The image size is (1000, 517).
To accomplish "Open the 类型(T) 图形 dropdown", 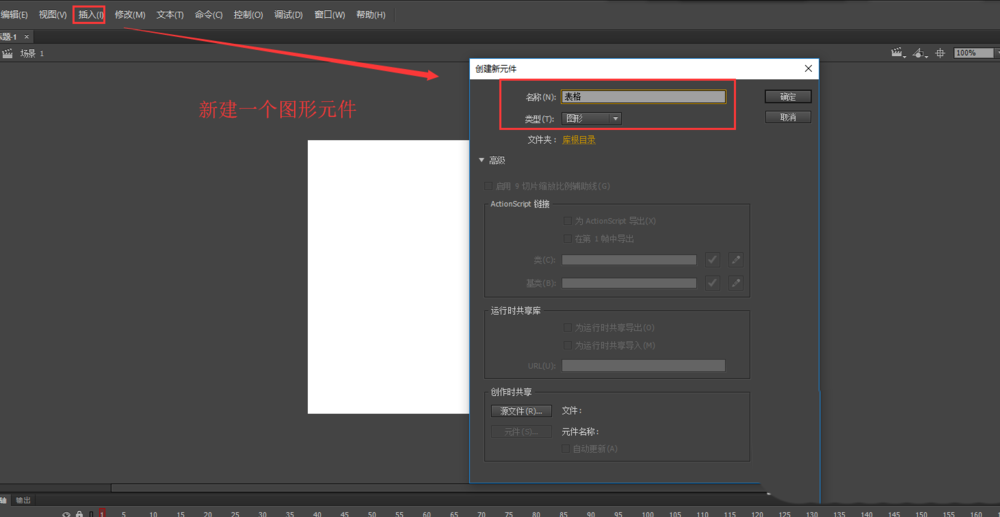I will click(591, 119).
